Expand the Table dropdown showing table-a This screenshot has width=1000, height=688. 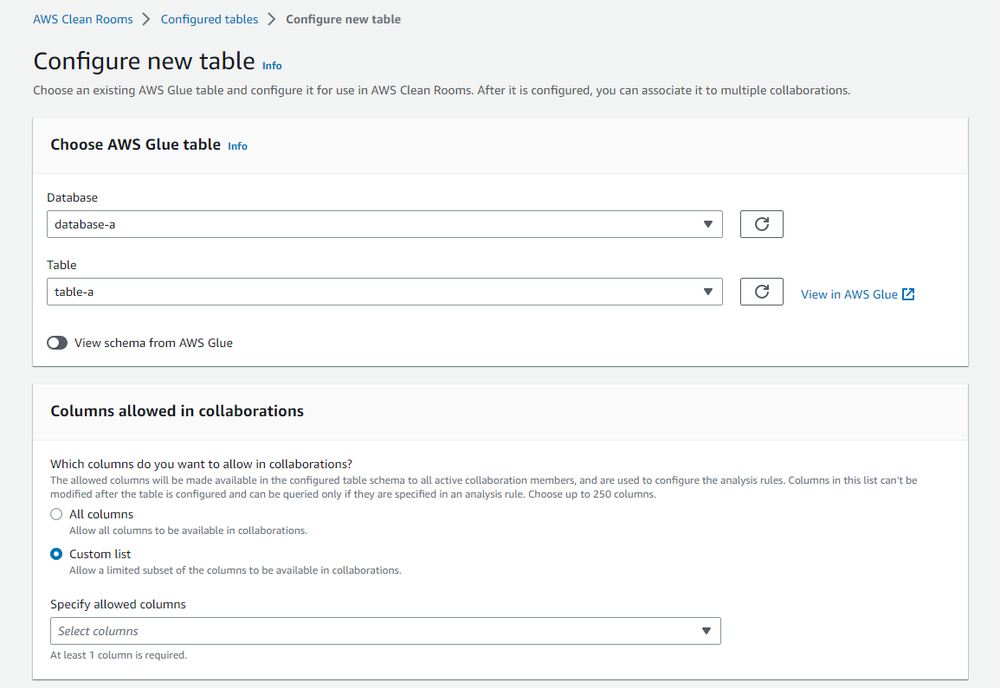click(384, 292)
